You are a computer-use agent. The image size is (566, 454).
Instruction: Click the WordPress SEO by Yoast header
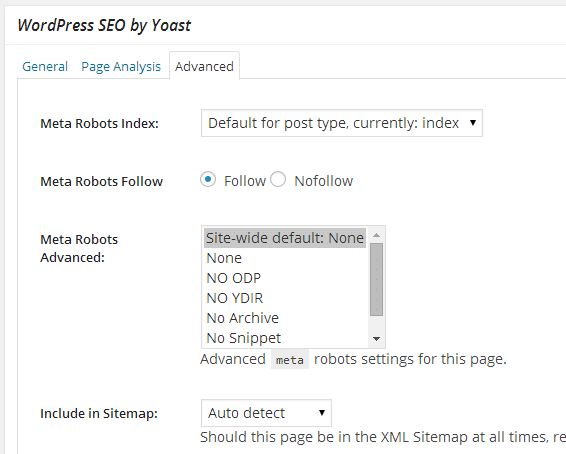[x=104, y=25]
